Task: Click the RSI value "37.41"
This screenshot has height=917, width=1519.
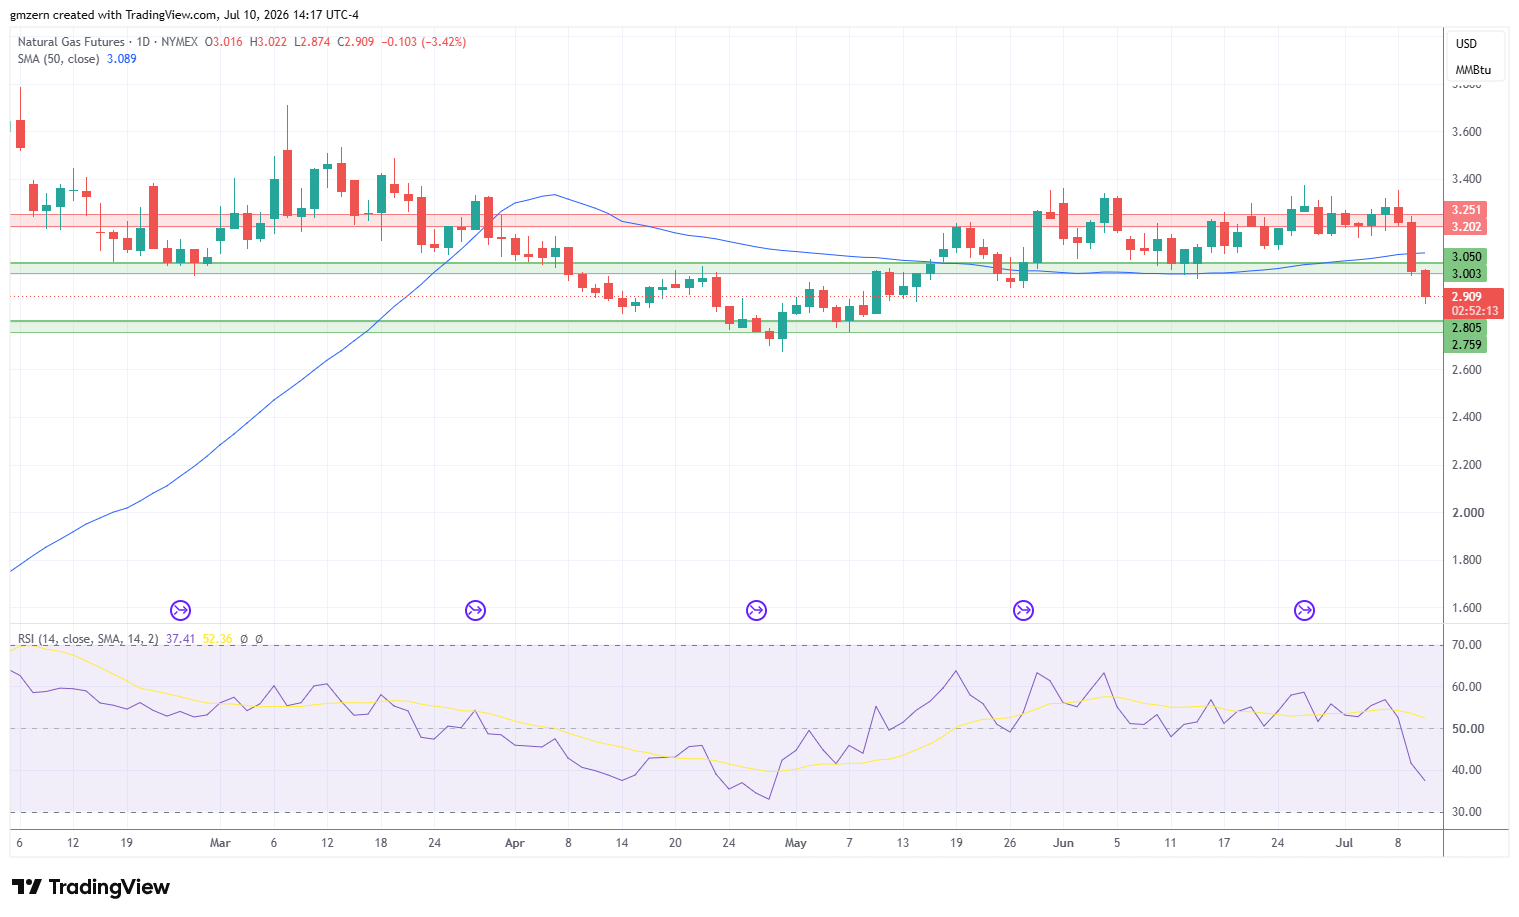Action: (180, 639)
